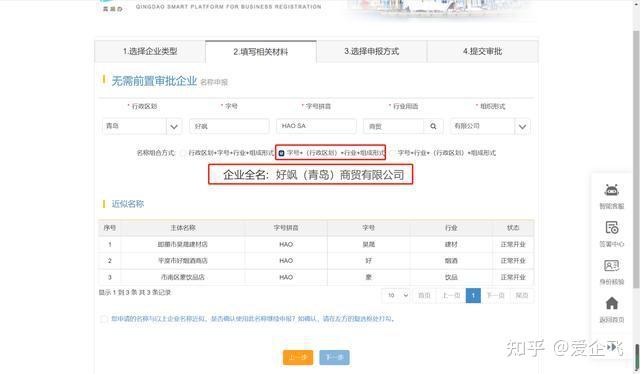Image resolution: width=640 pixels, height=374 pixels.
Task: Click the magnifier icon in the 行业 field
Action: click(433, 126)
